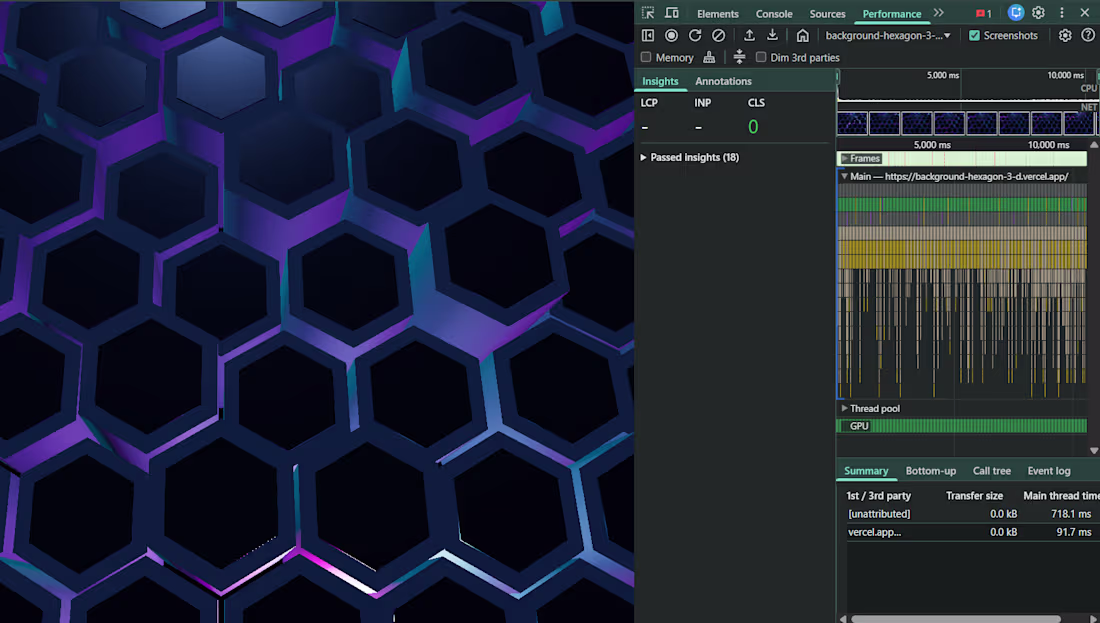The height and width of the screenshot is (623, 1100).
Task: Record and reload the page
Action: point(694,35)
